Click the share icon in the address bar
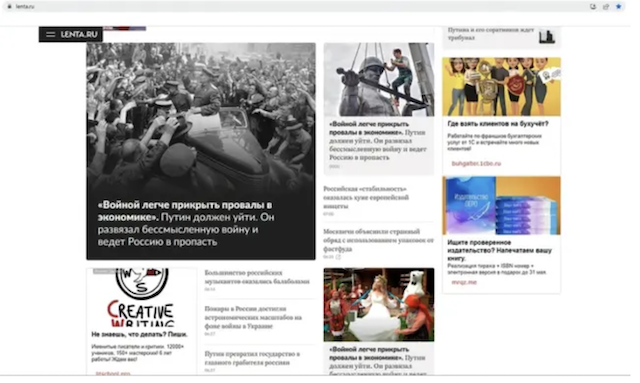Viewport: 640px width, 383px height. pyautogui.click(x=606, y=7)
